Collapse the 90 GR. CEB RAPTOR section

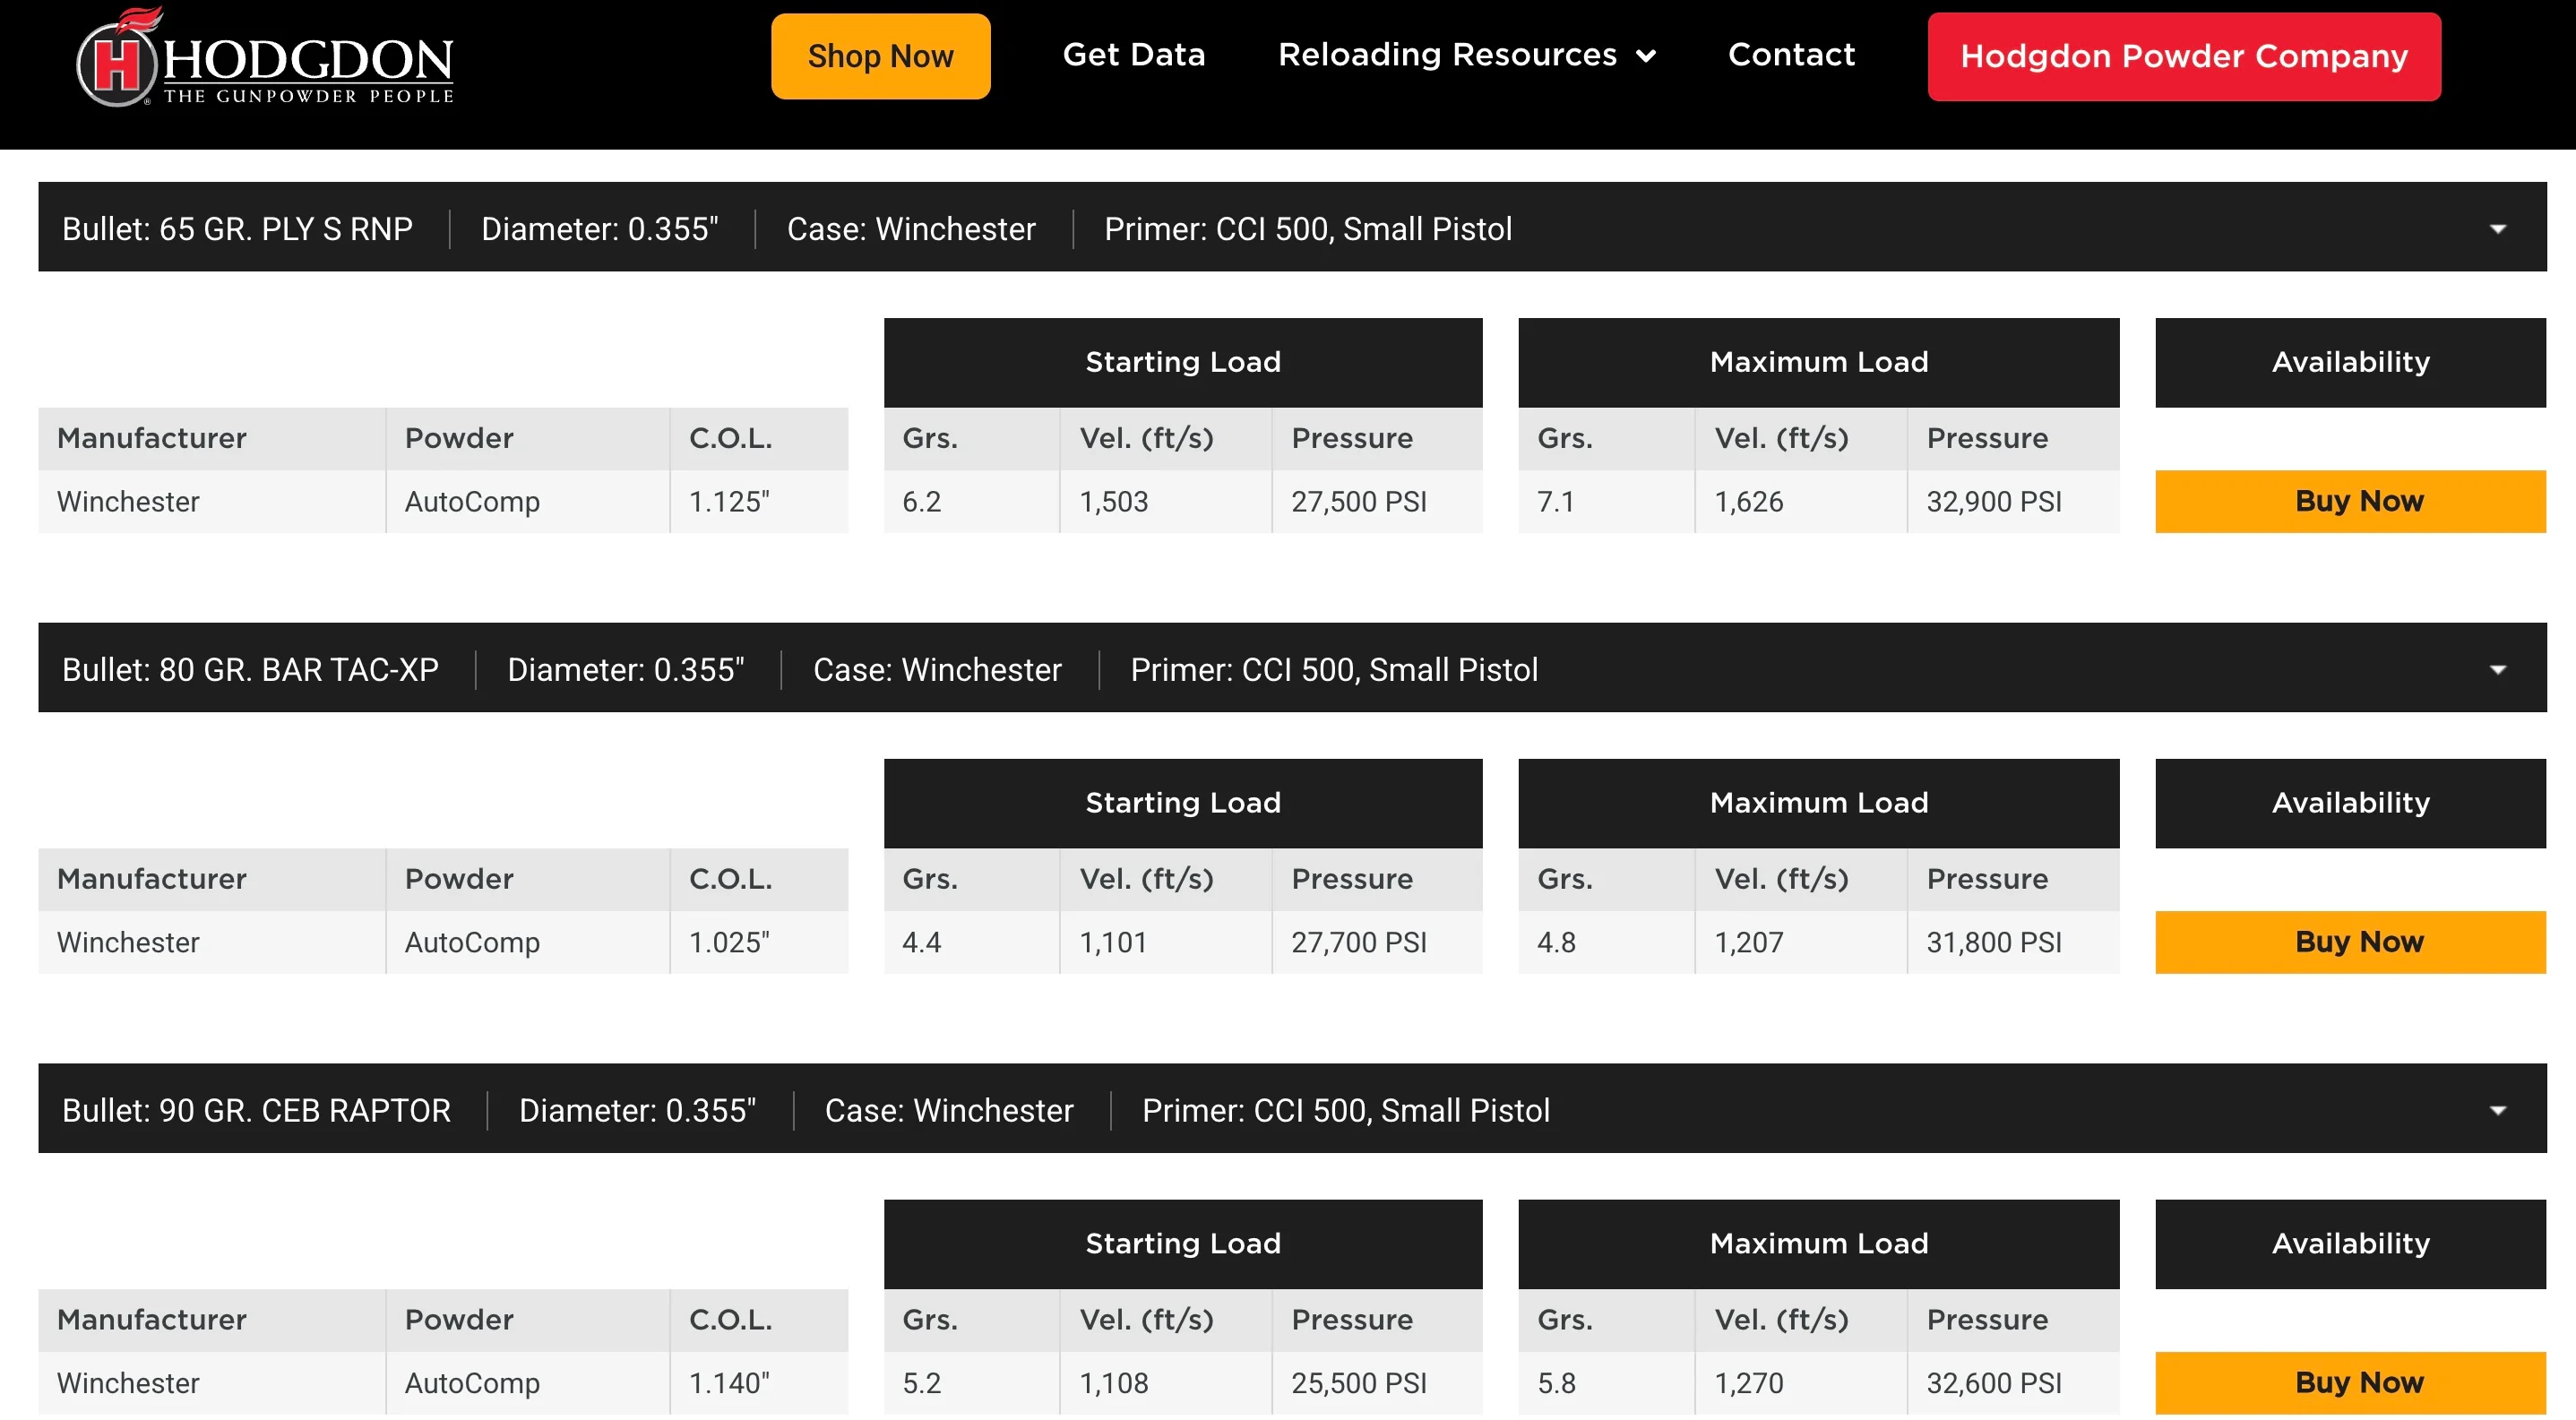pos(2497,1111)
